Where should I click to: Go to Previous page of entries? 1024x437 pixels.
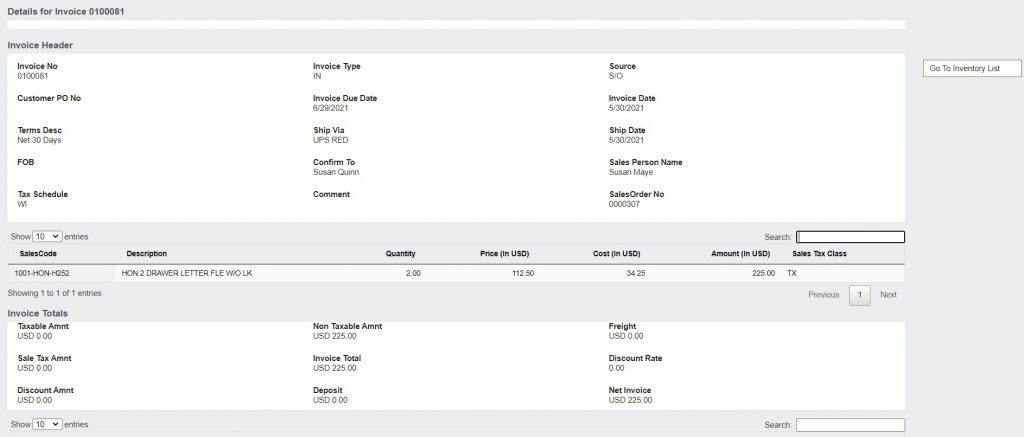824,295
